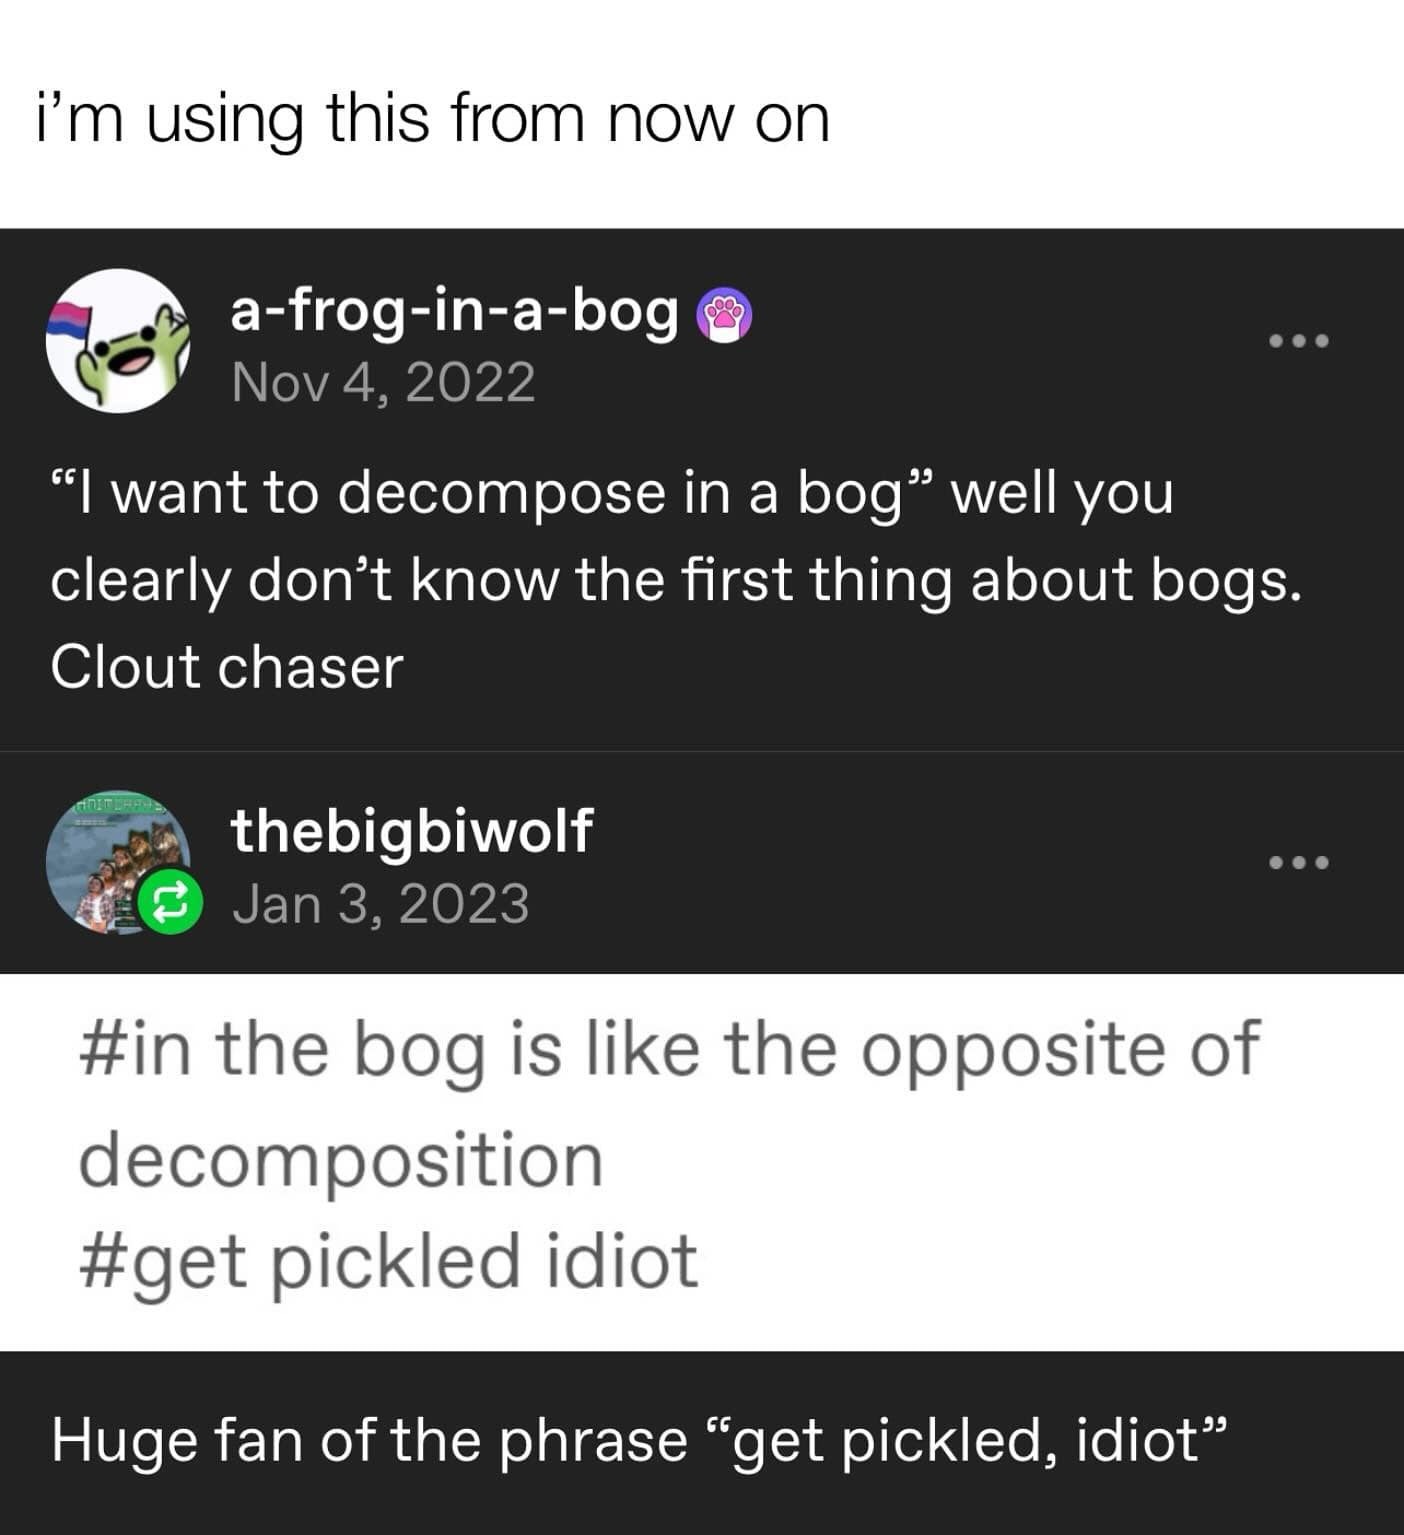Click the 'i'm using this from now on' caption

[433, 118]
